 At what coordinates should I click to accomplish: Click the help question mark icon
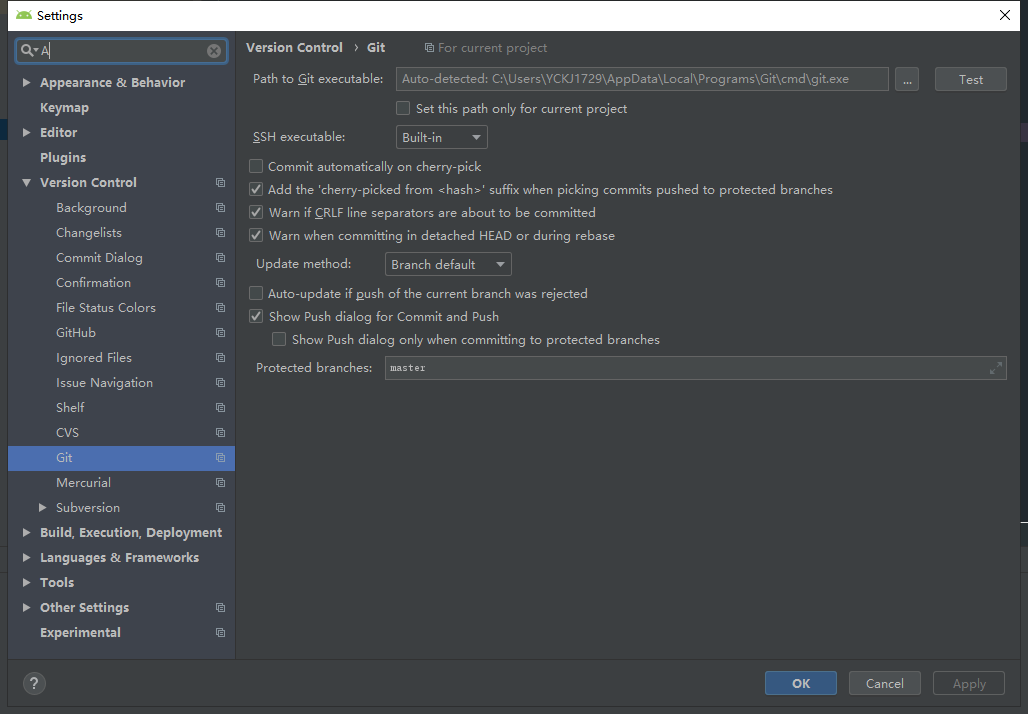coord(34,684)
